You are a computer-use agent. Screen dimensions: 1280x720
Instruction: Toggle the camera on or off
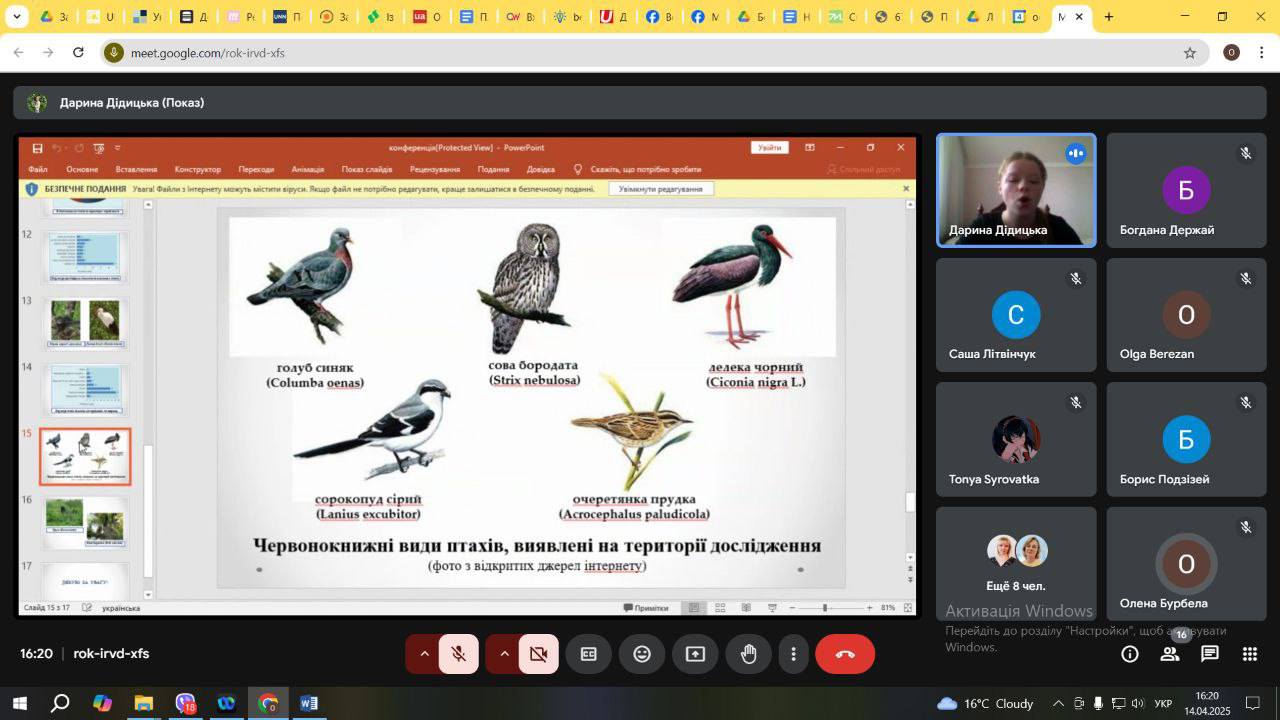point(539,654)
